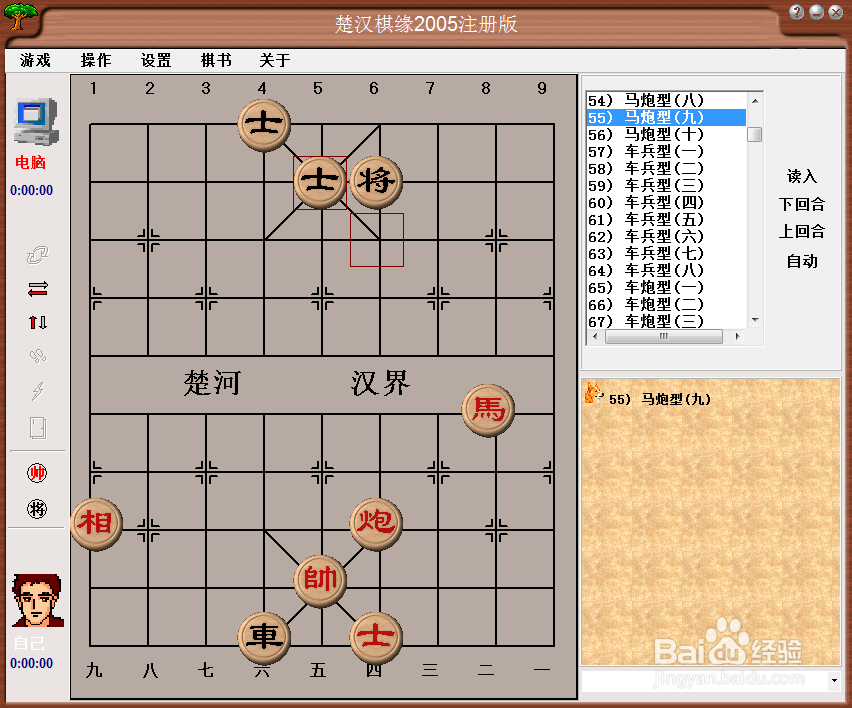The height and width of the screenshot is (708, 852).
Task: Click list scroll down arrow
Action: pyautogui.click(x=755, y=320)
